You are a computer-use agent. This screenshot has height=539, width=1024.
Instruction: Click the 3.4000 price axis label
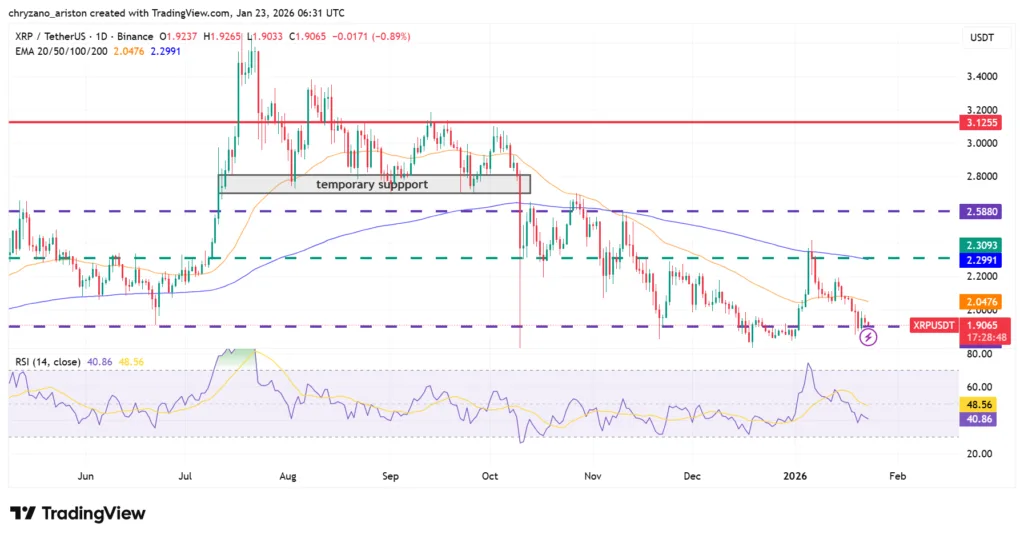coord(982,76)
